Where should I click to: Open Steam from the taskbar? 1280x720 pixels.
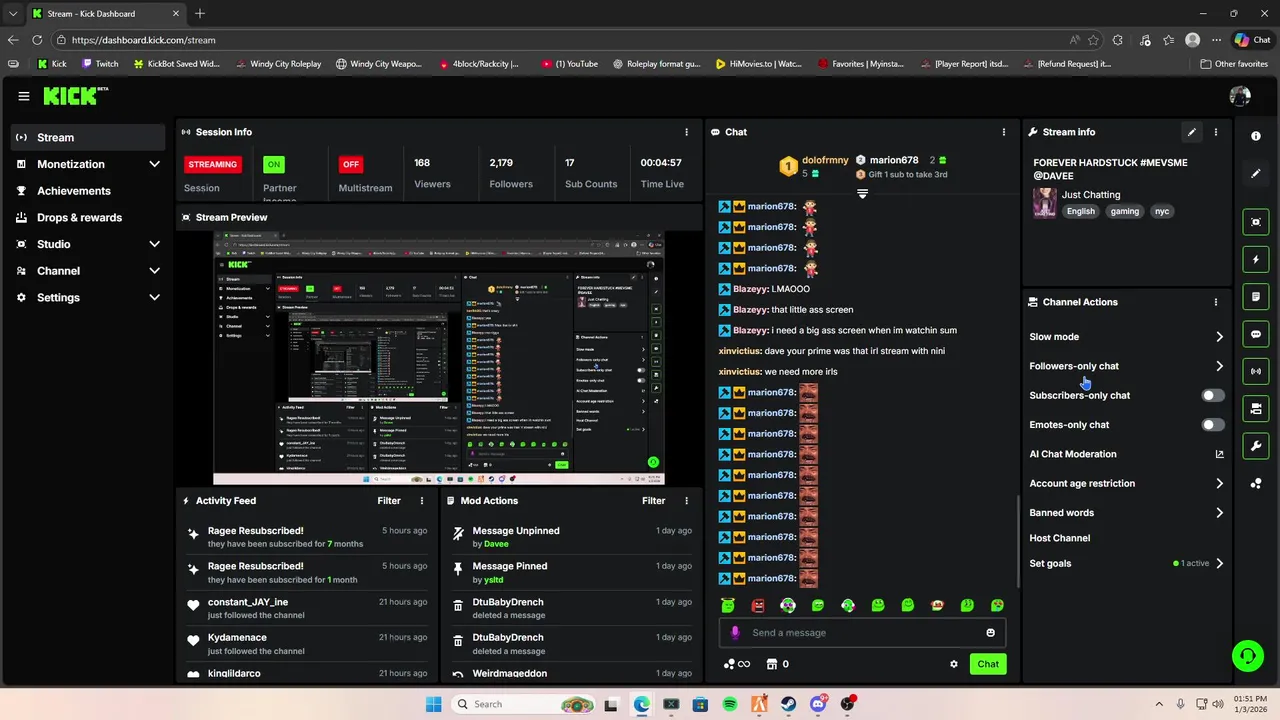click(789, 704)
